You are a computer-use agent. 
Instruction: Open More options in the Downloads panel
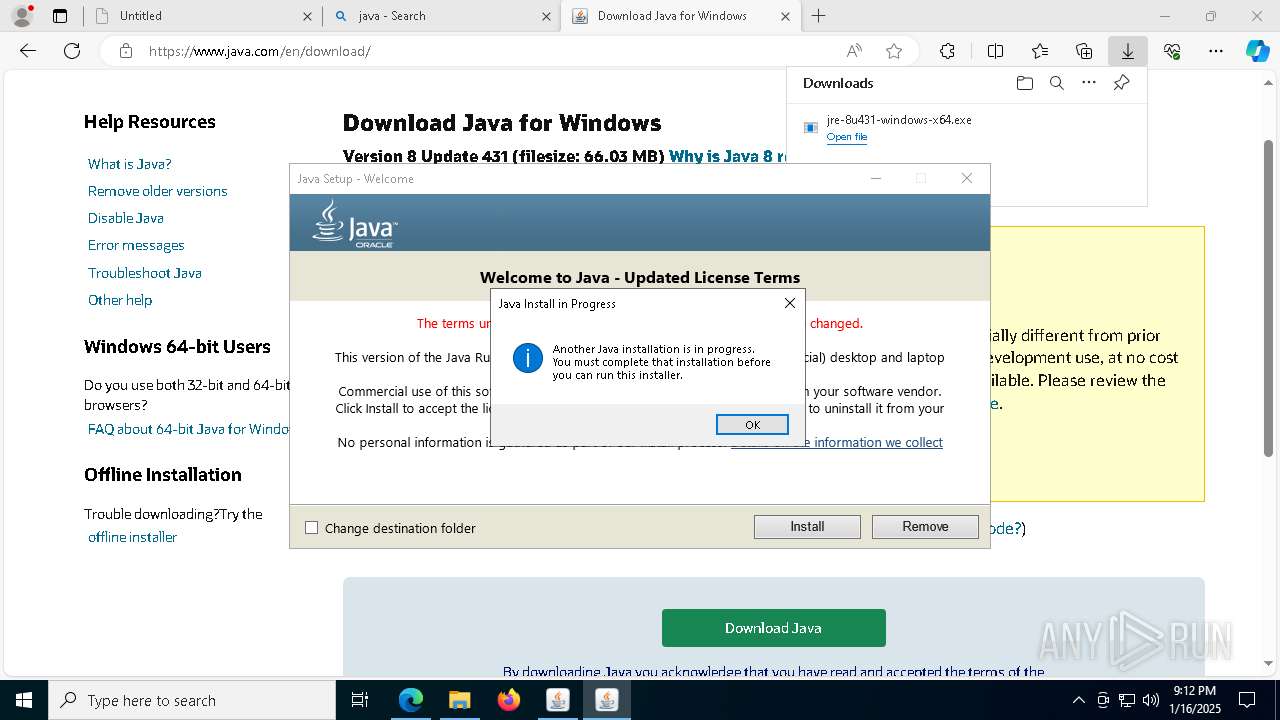[x=1089, y=83]
